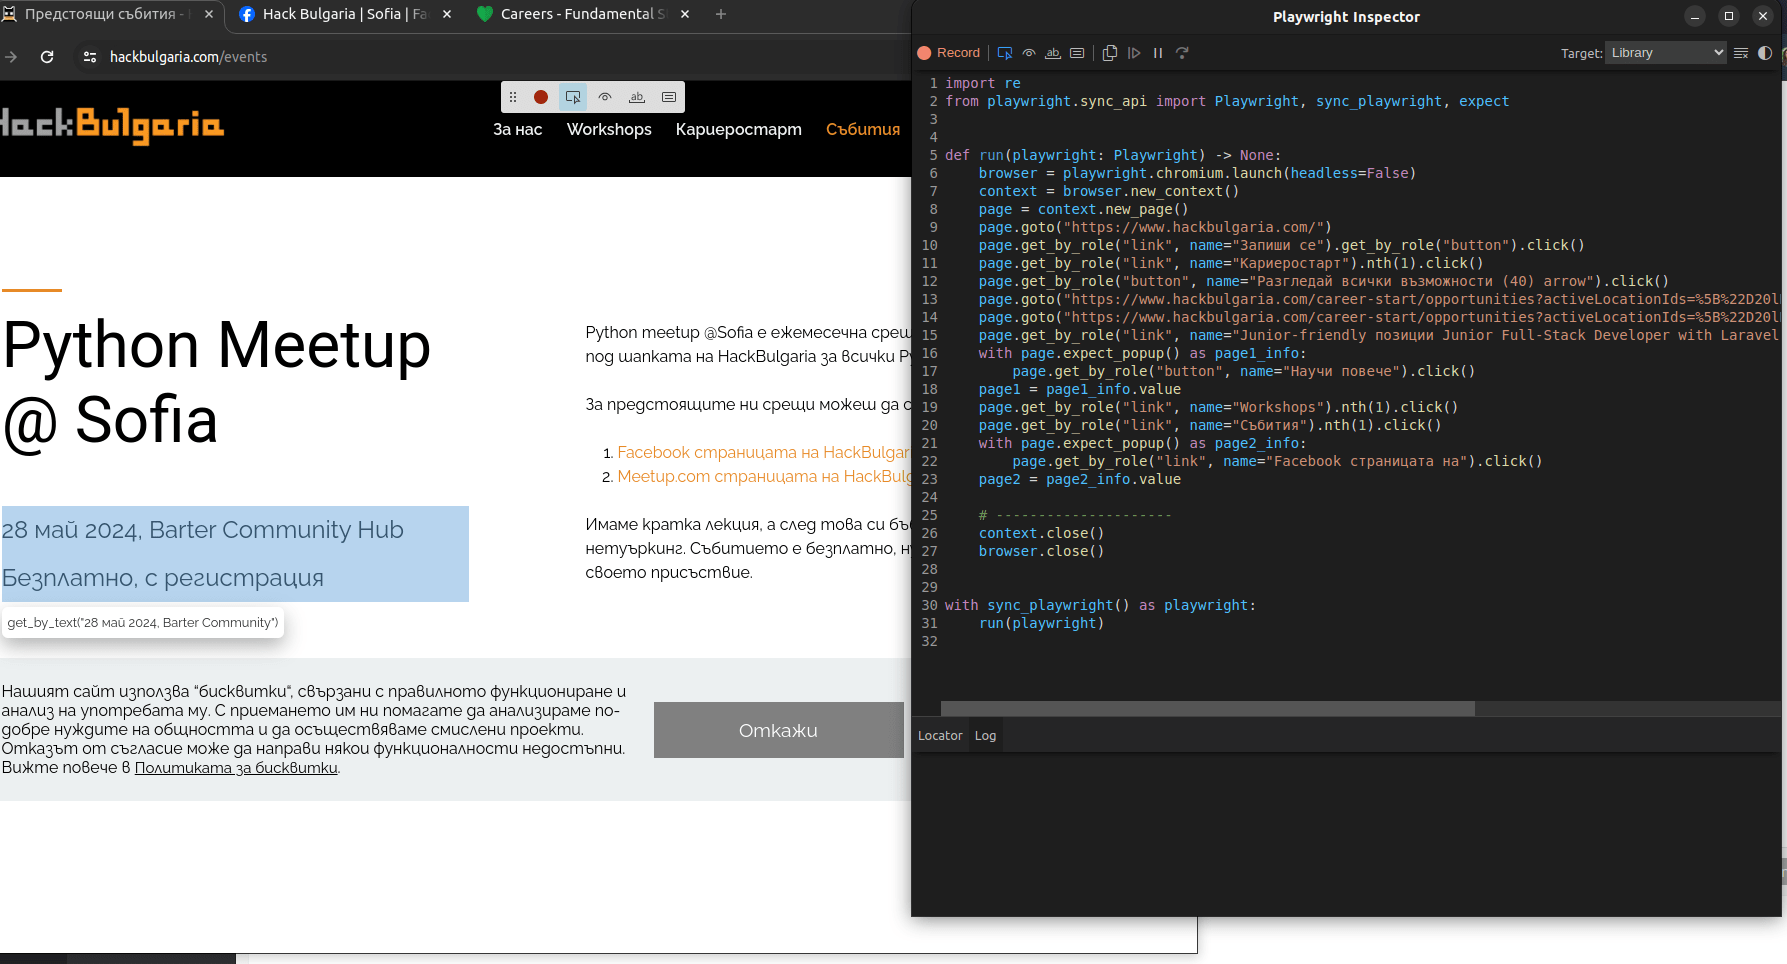Click the horizontal scrollbar of the code editor
The height and width of the screenshot is (964, 1787).
(x=1207, y=708)
